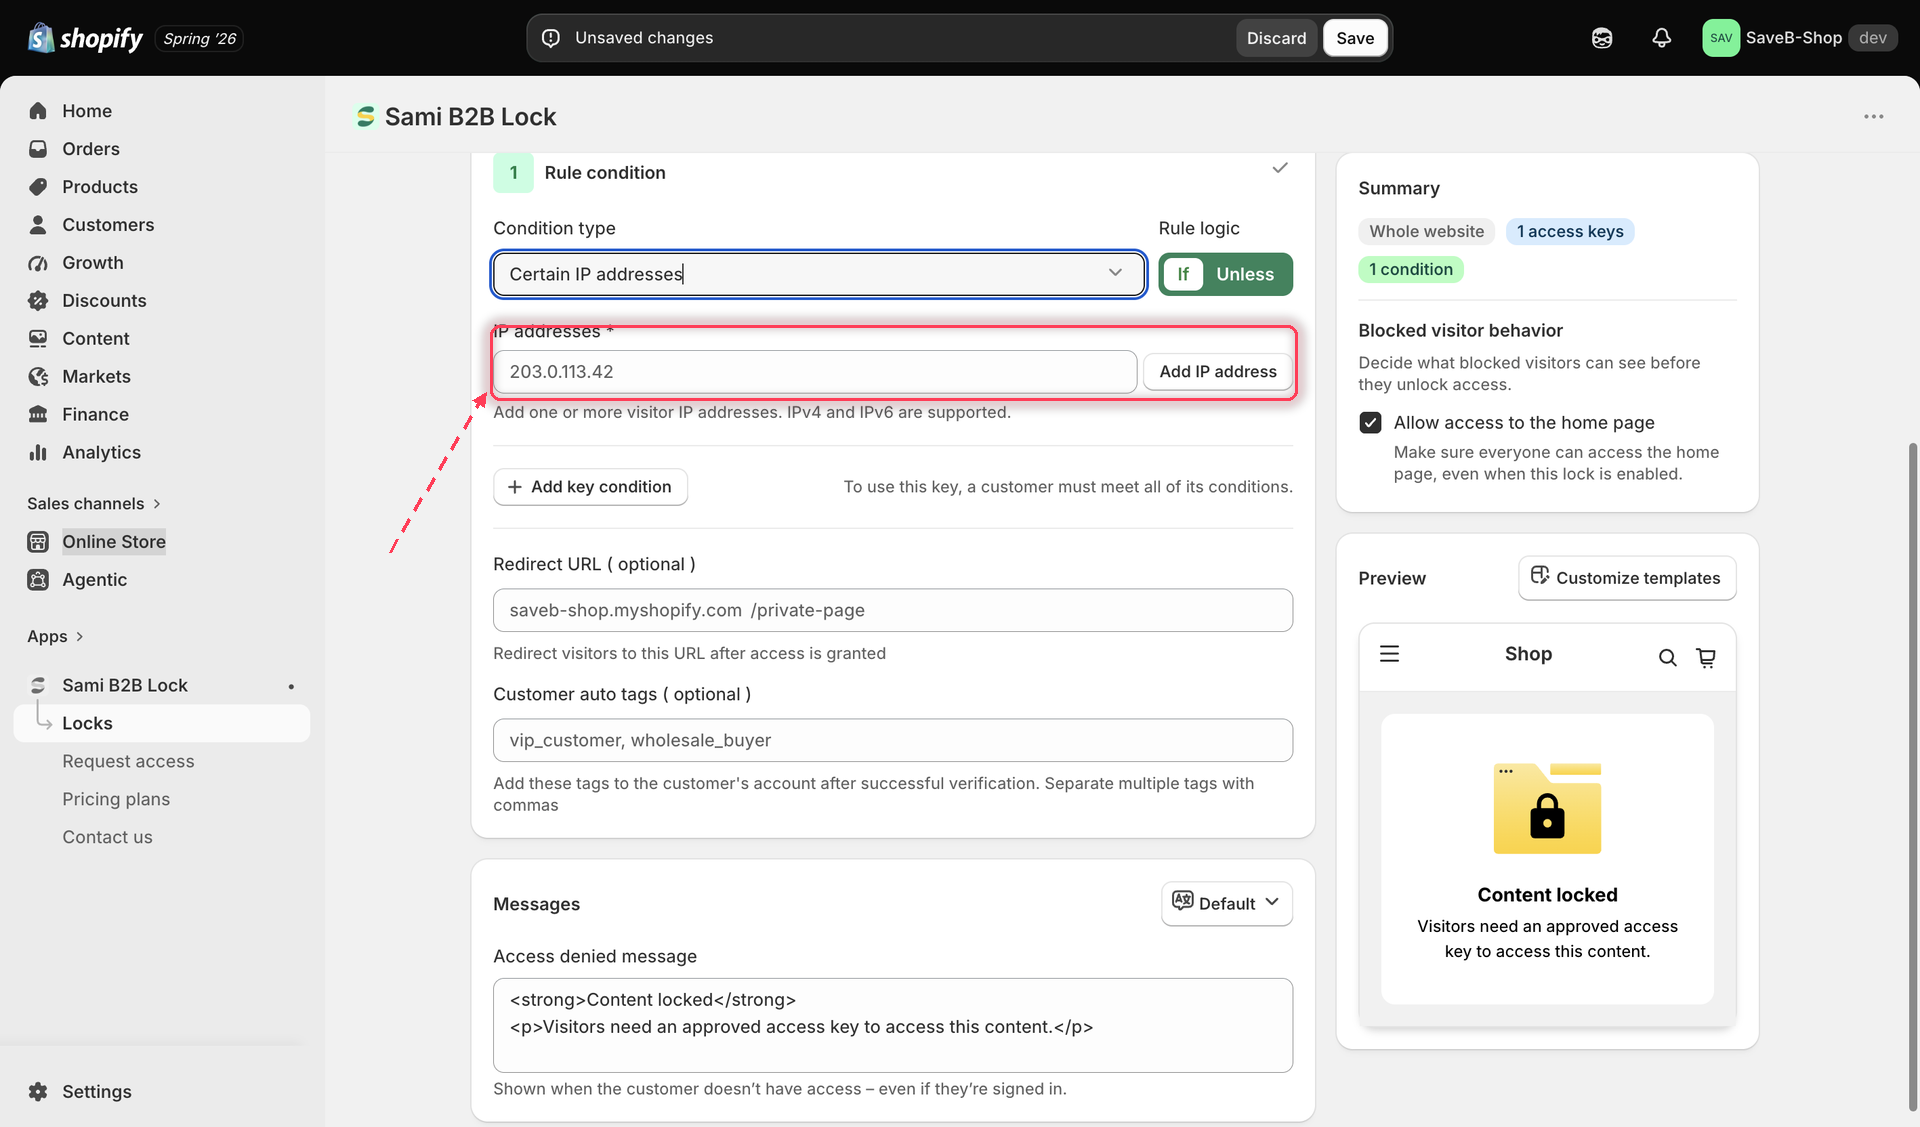Go to Pricing plans
1920x1127 pixels.
116,800
